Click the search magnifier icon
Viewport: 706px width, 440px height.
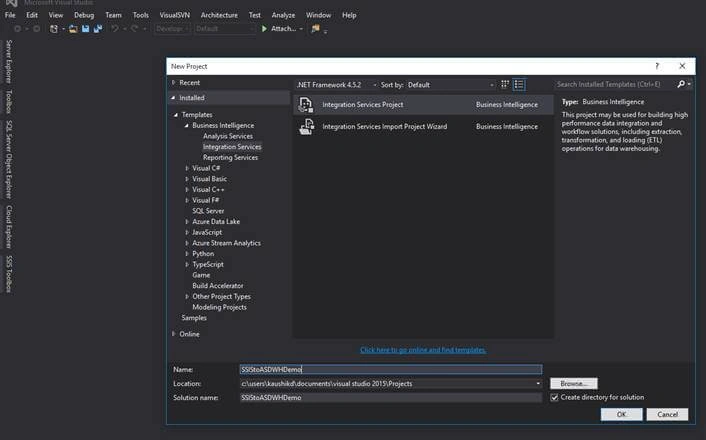[681, 84]
